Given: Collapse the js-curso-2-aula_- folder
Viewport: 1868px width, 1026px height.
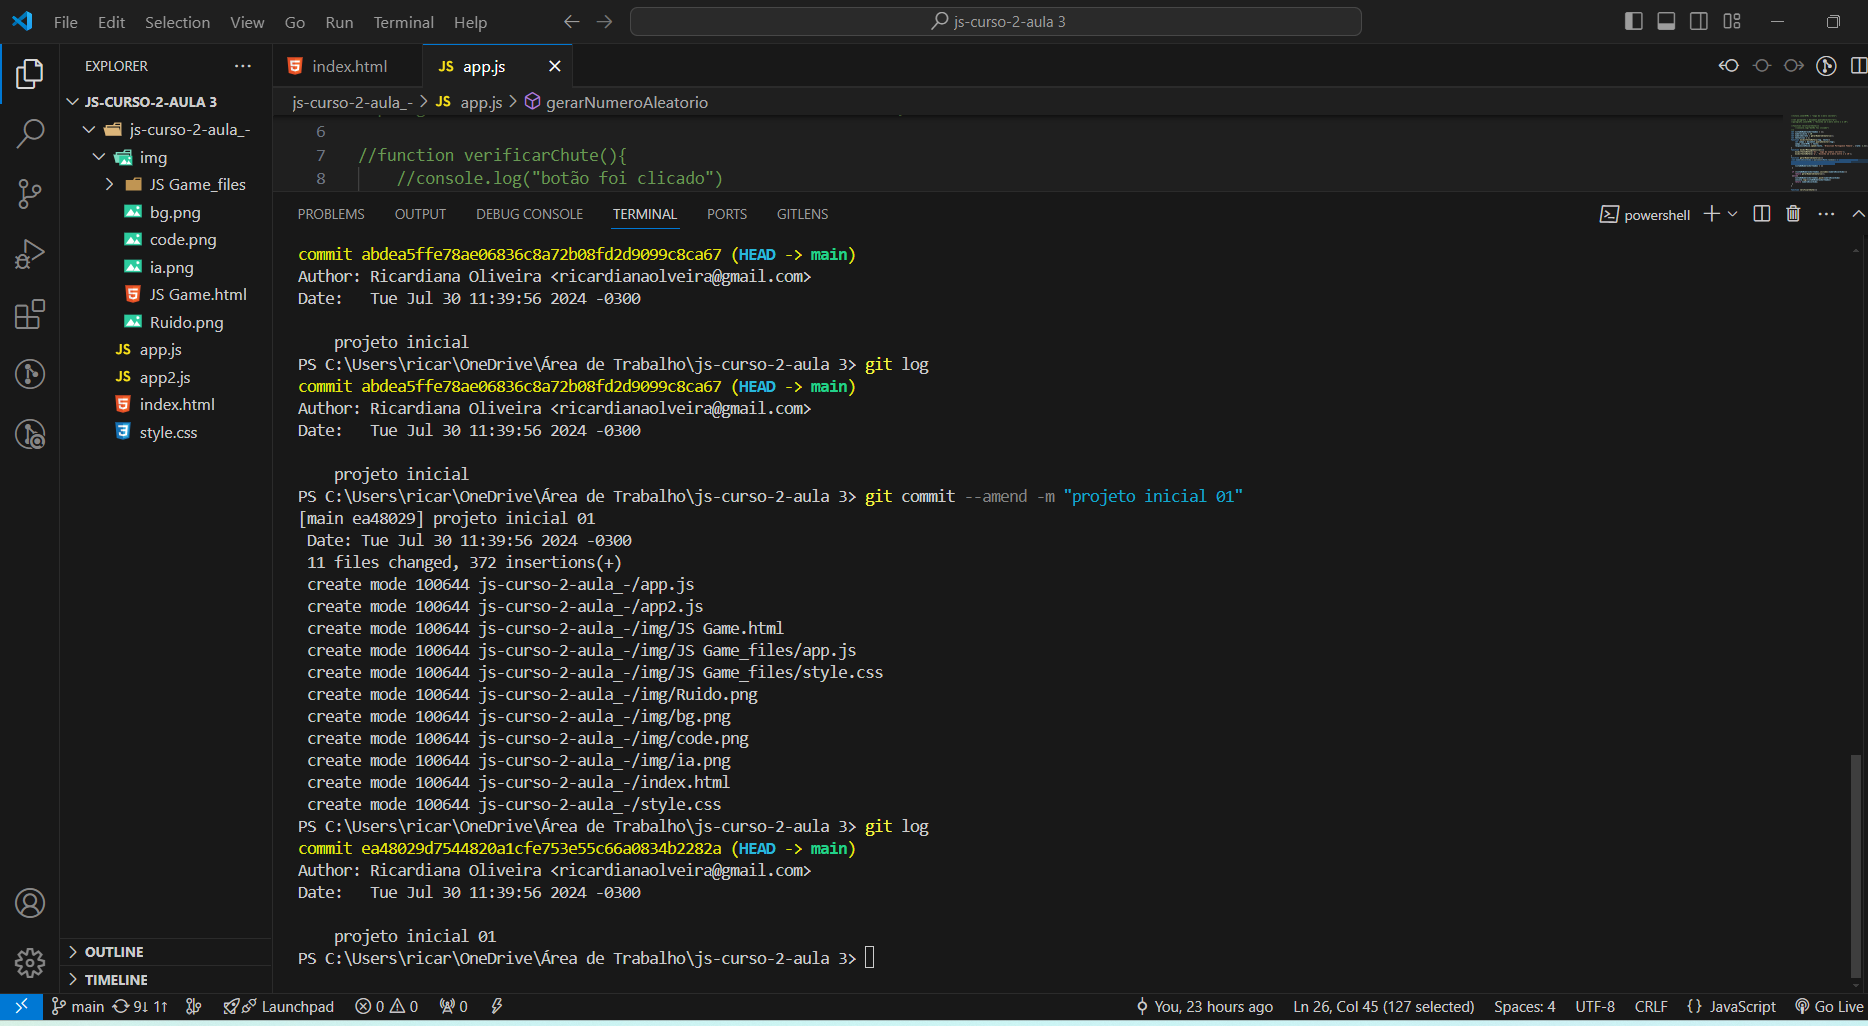Looking at the screenshot, I should pyautogui.click(x=166, y=129).
